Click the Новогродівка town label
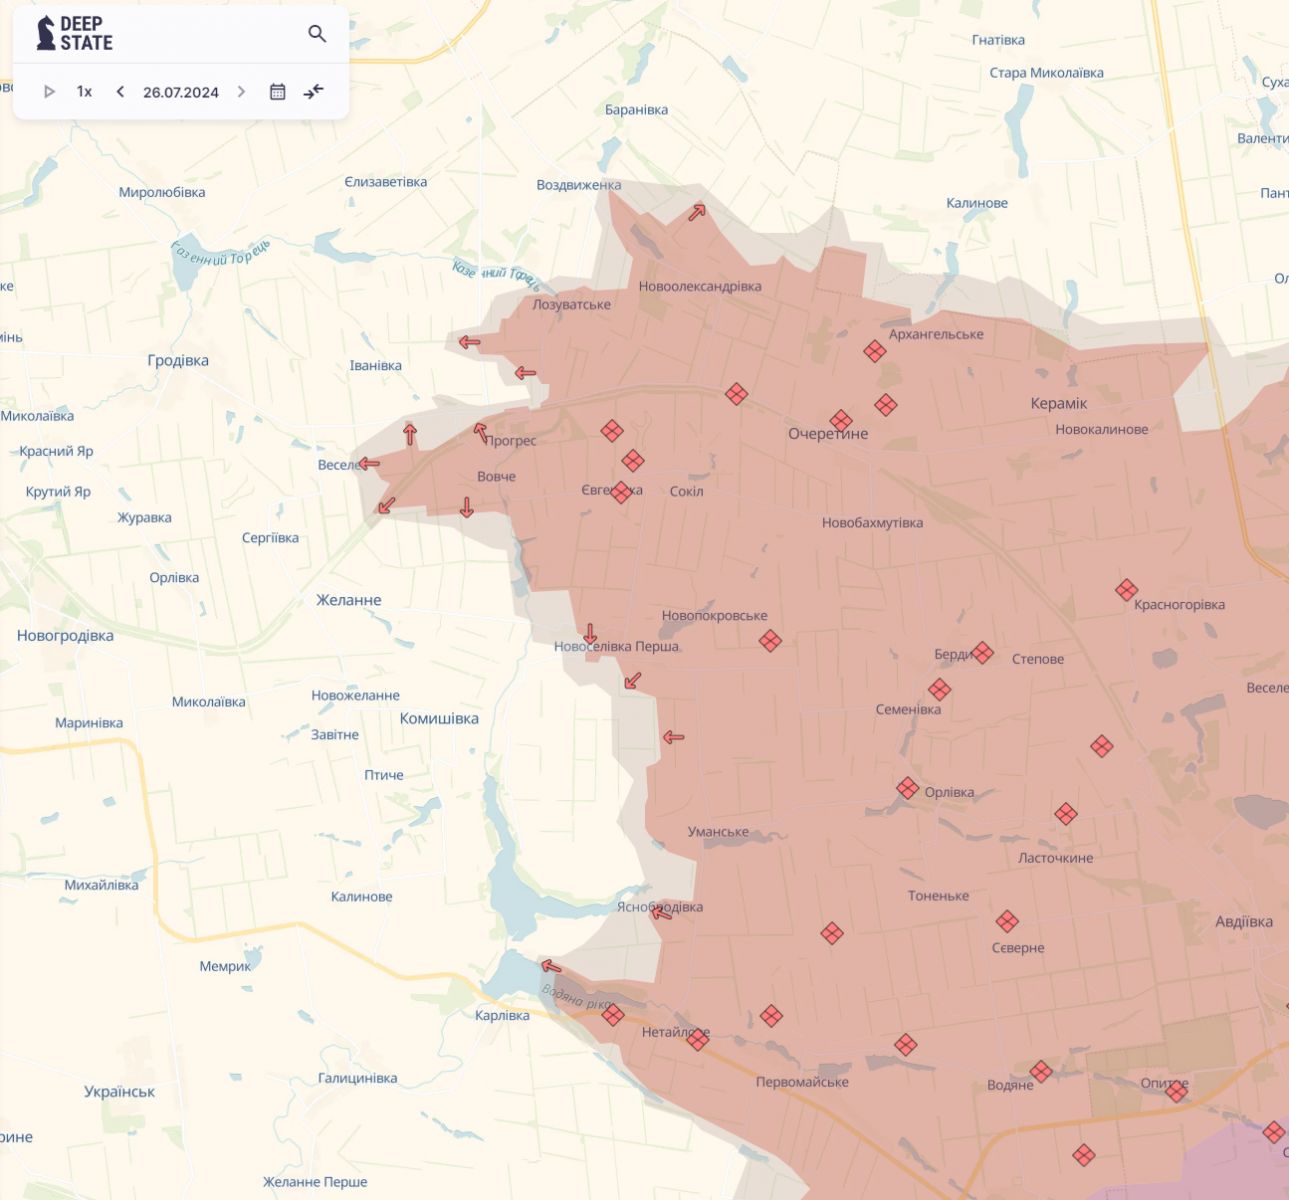 (65, 635)
